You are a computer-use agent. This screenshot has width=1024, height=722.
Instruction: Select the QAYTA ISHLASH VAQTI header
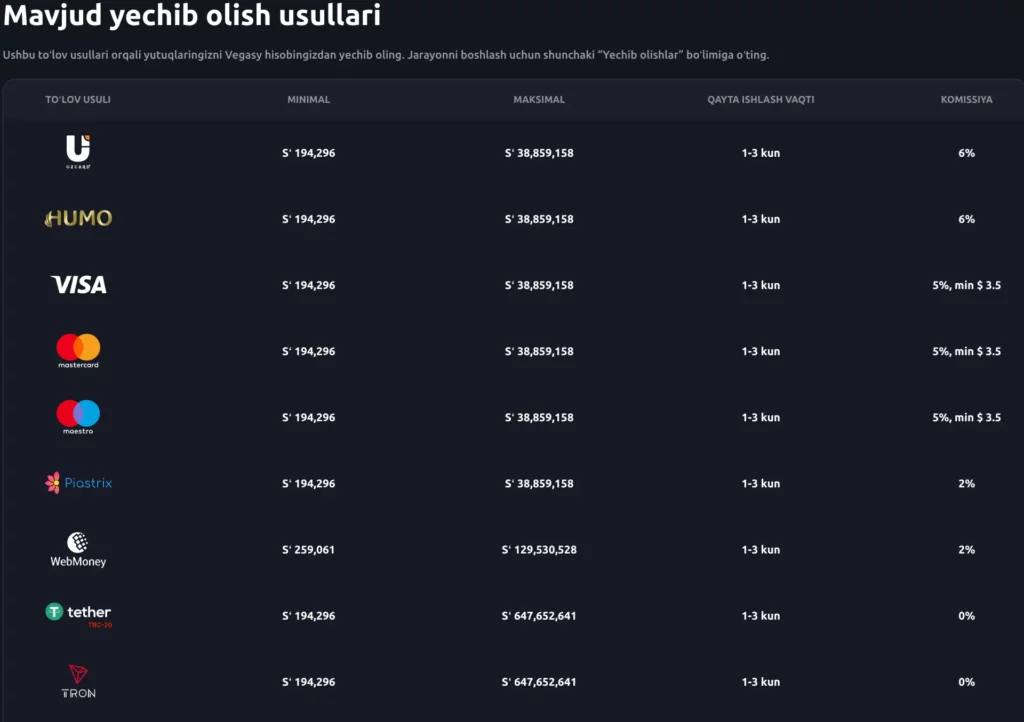click(760, 99)
